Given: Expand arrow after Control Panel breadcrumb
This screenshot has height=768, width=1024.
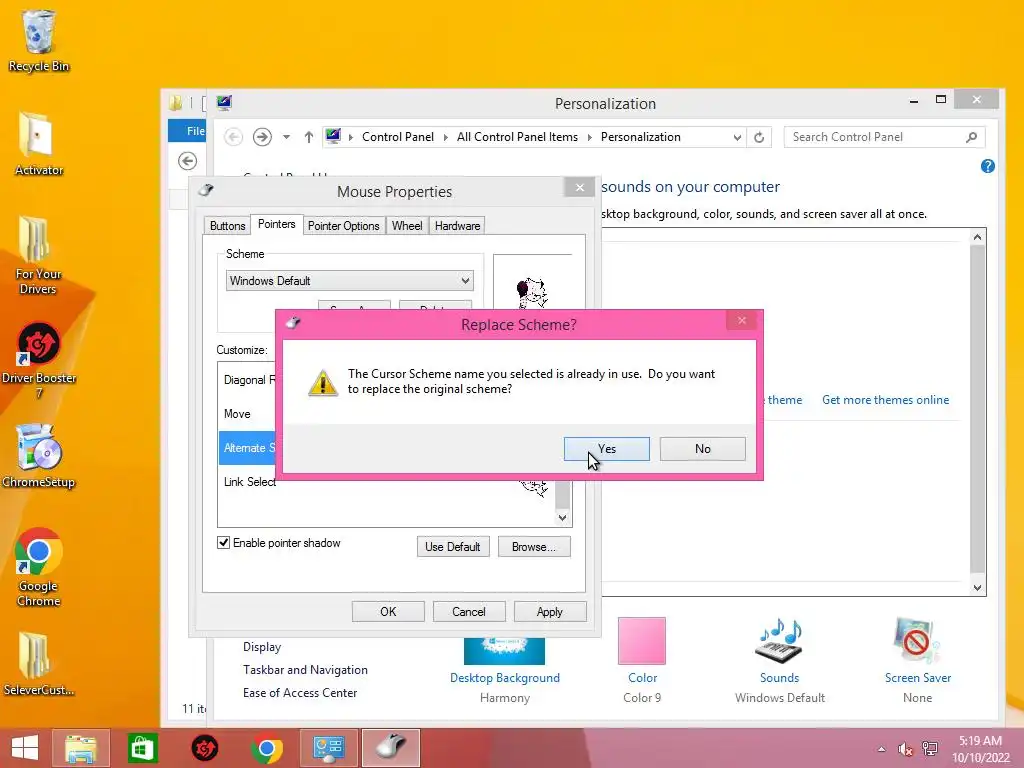Looking at the screenshot, I should coord(445,137).
